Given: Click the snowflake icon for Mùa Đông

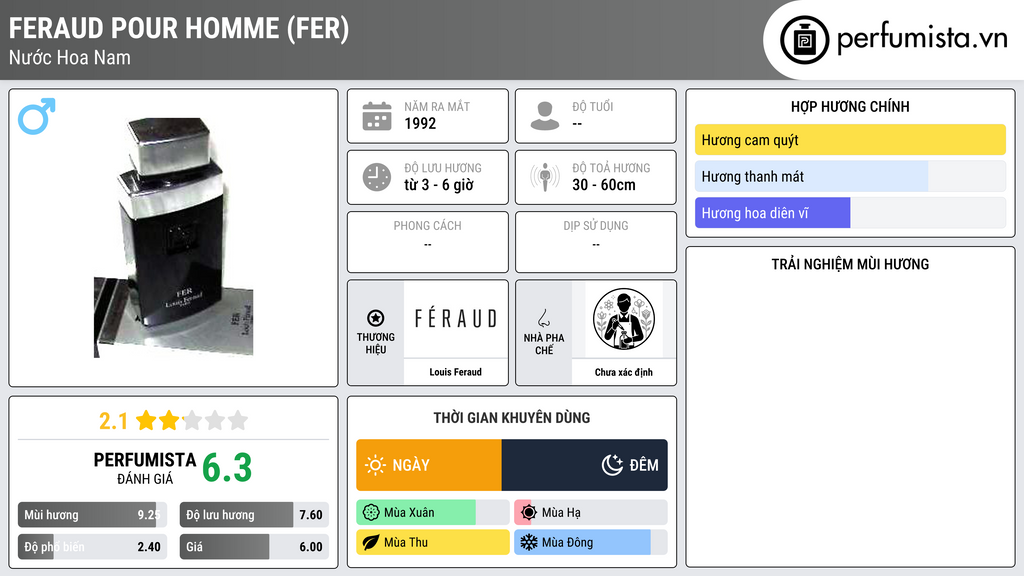Looking at the screenshot, I should tap(528, 542).
